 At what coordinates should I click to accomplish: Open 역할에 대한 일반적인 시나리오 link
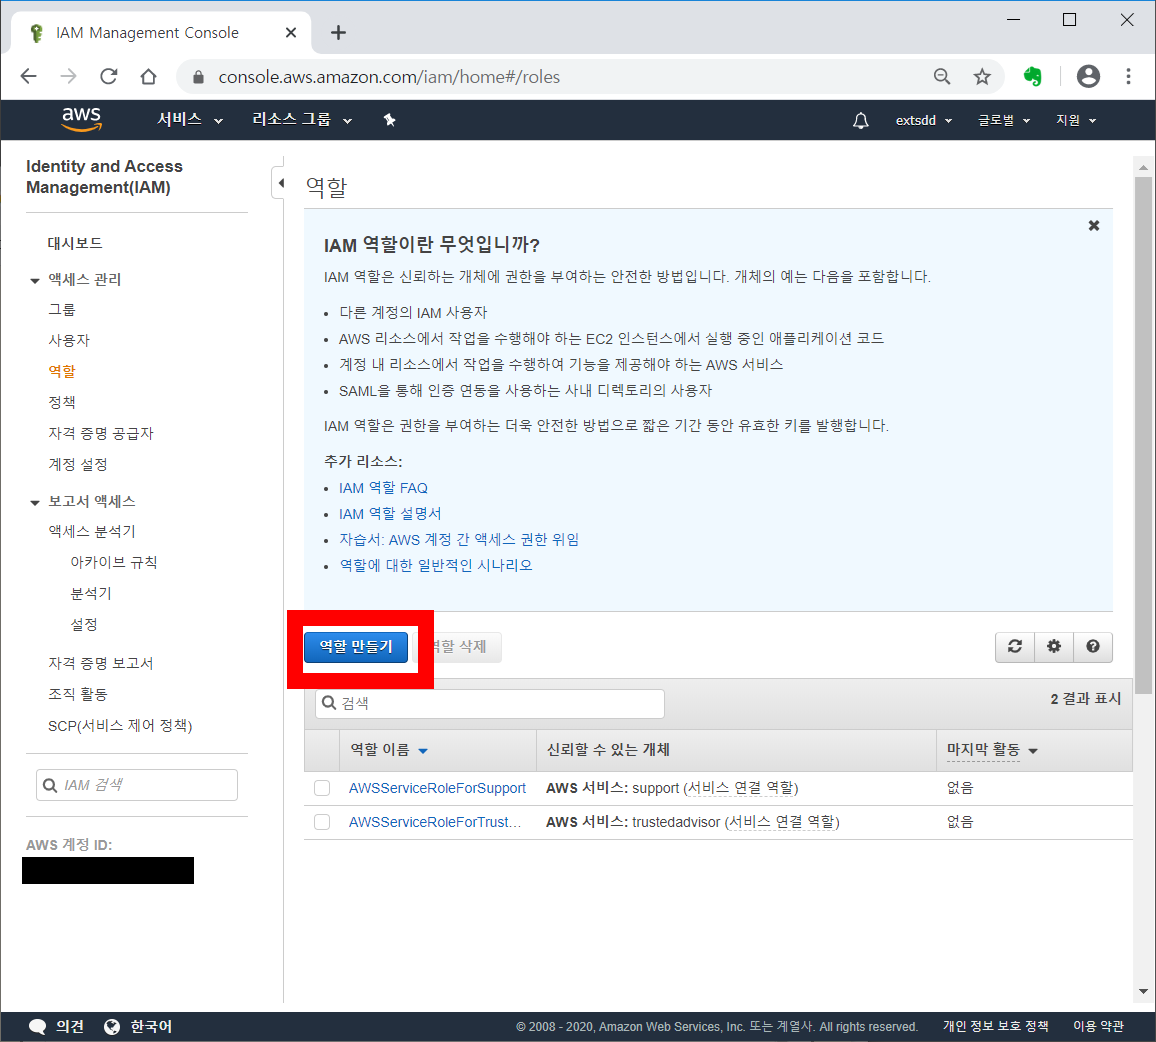coord(436,566)
